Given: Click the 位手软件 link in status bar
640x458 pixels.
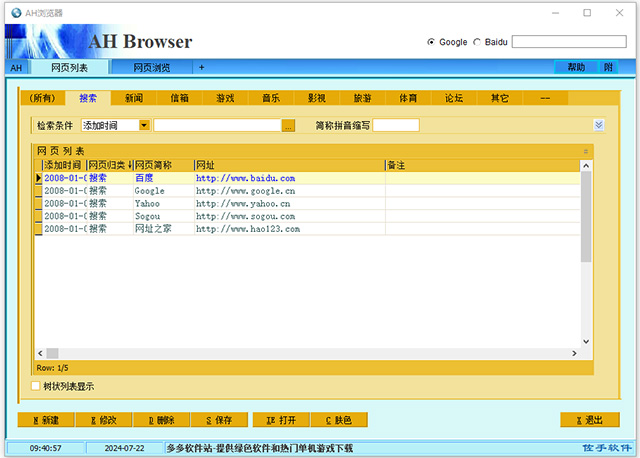Looking at the screenshot, I should pos(607,448).
